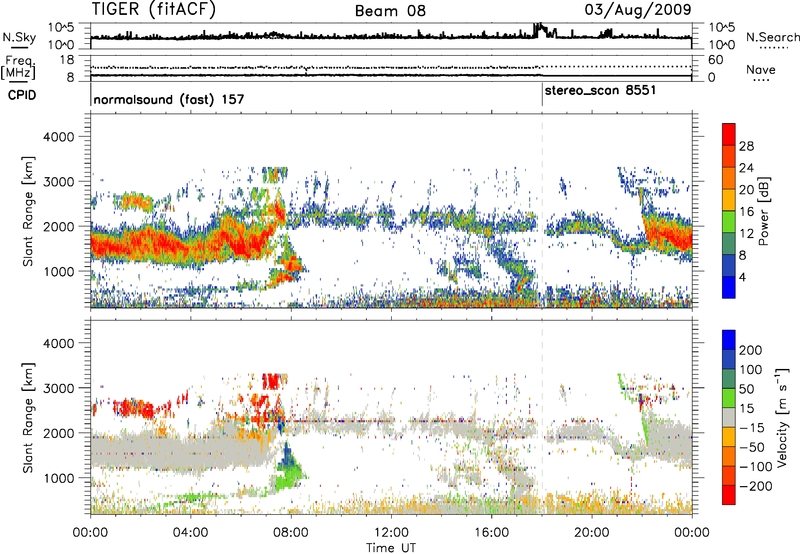Click the '12:00' time tick label

pyautogui.click(x=391, y=533)
